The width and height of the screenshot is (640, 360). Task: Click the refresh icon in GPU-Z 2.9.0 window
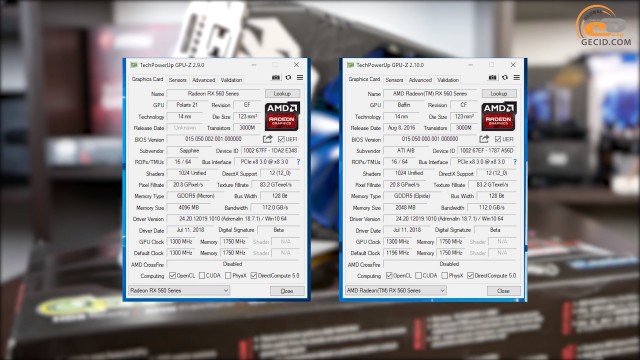pos(288,78)
